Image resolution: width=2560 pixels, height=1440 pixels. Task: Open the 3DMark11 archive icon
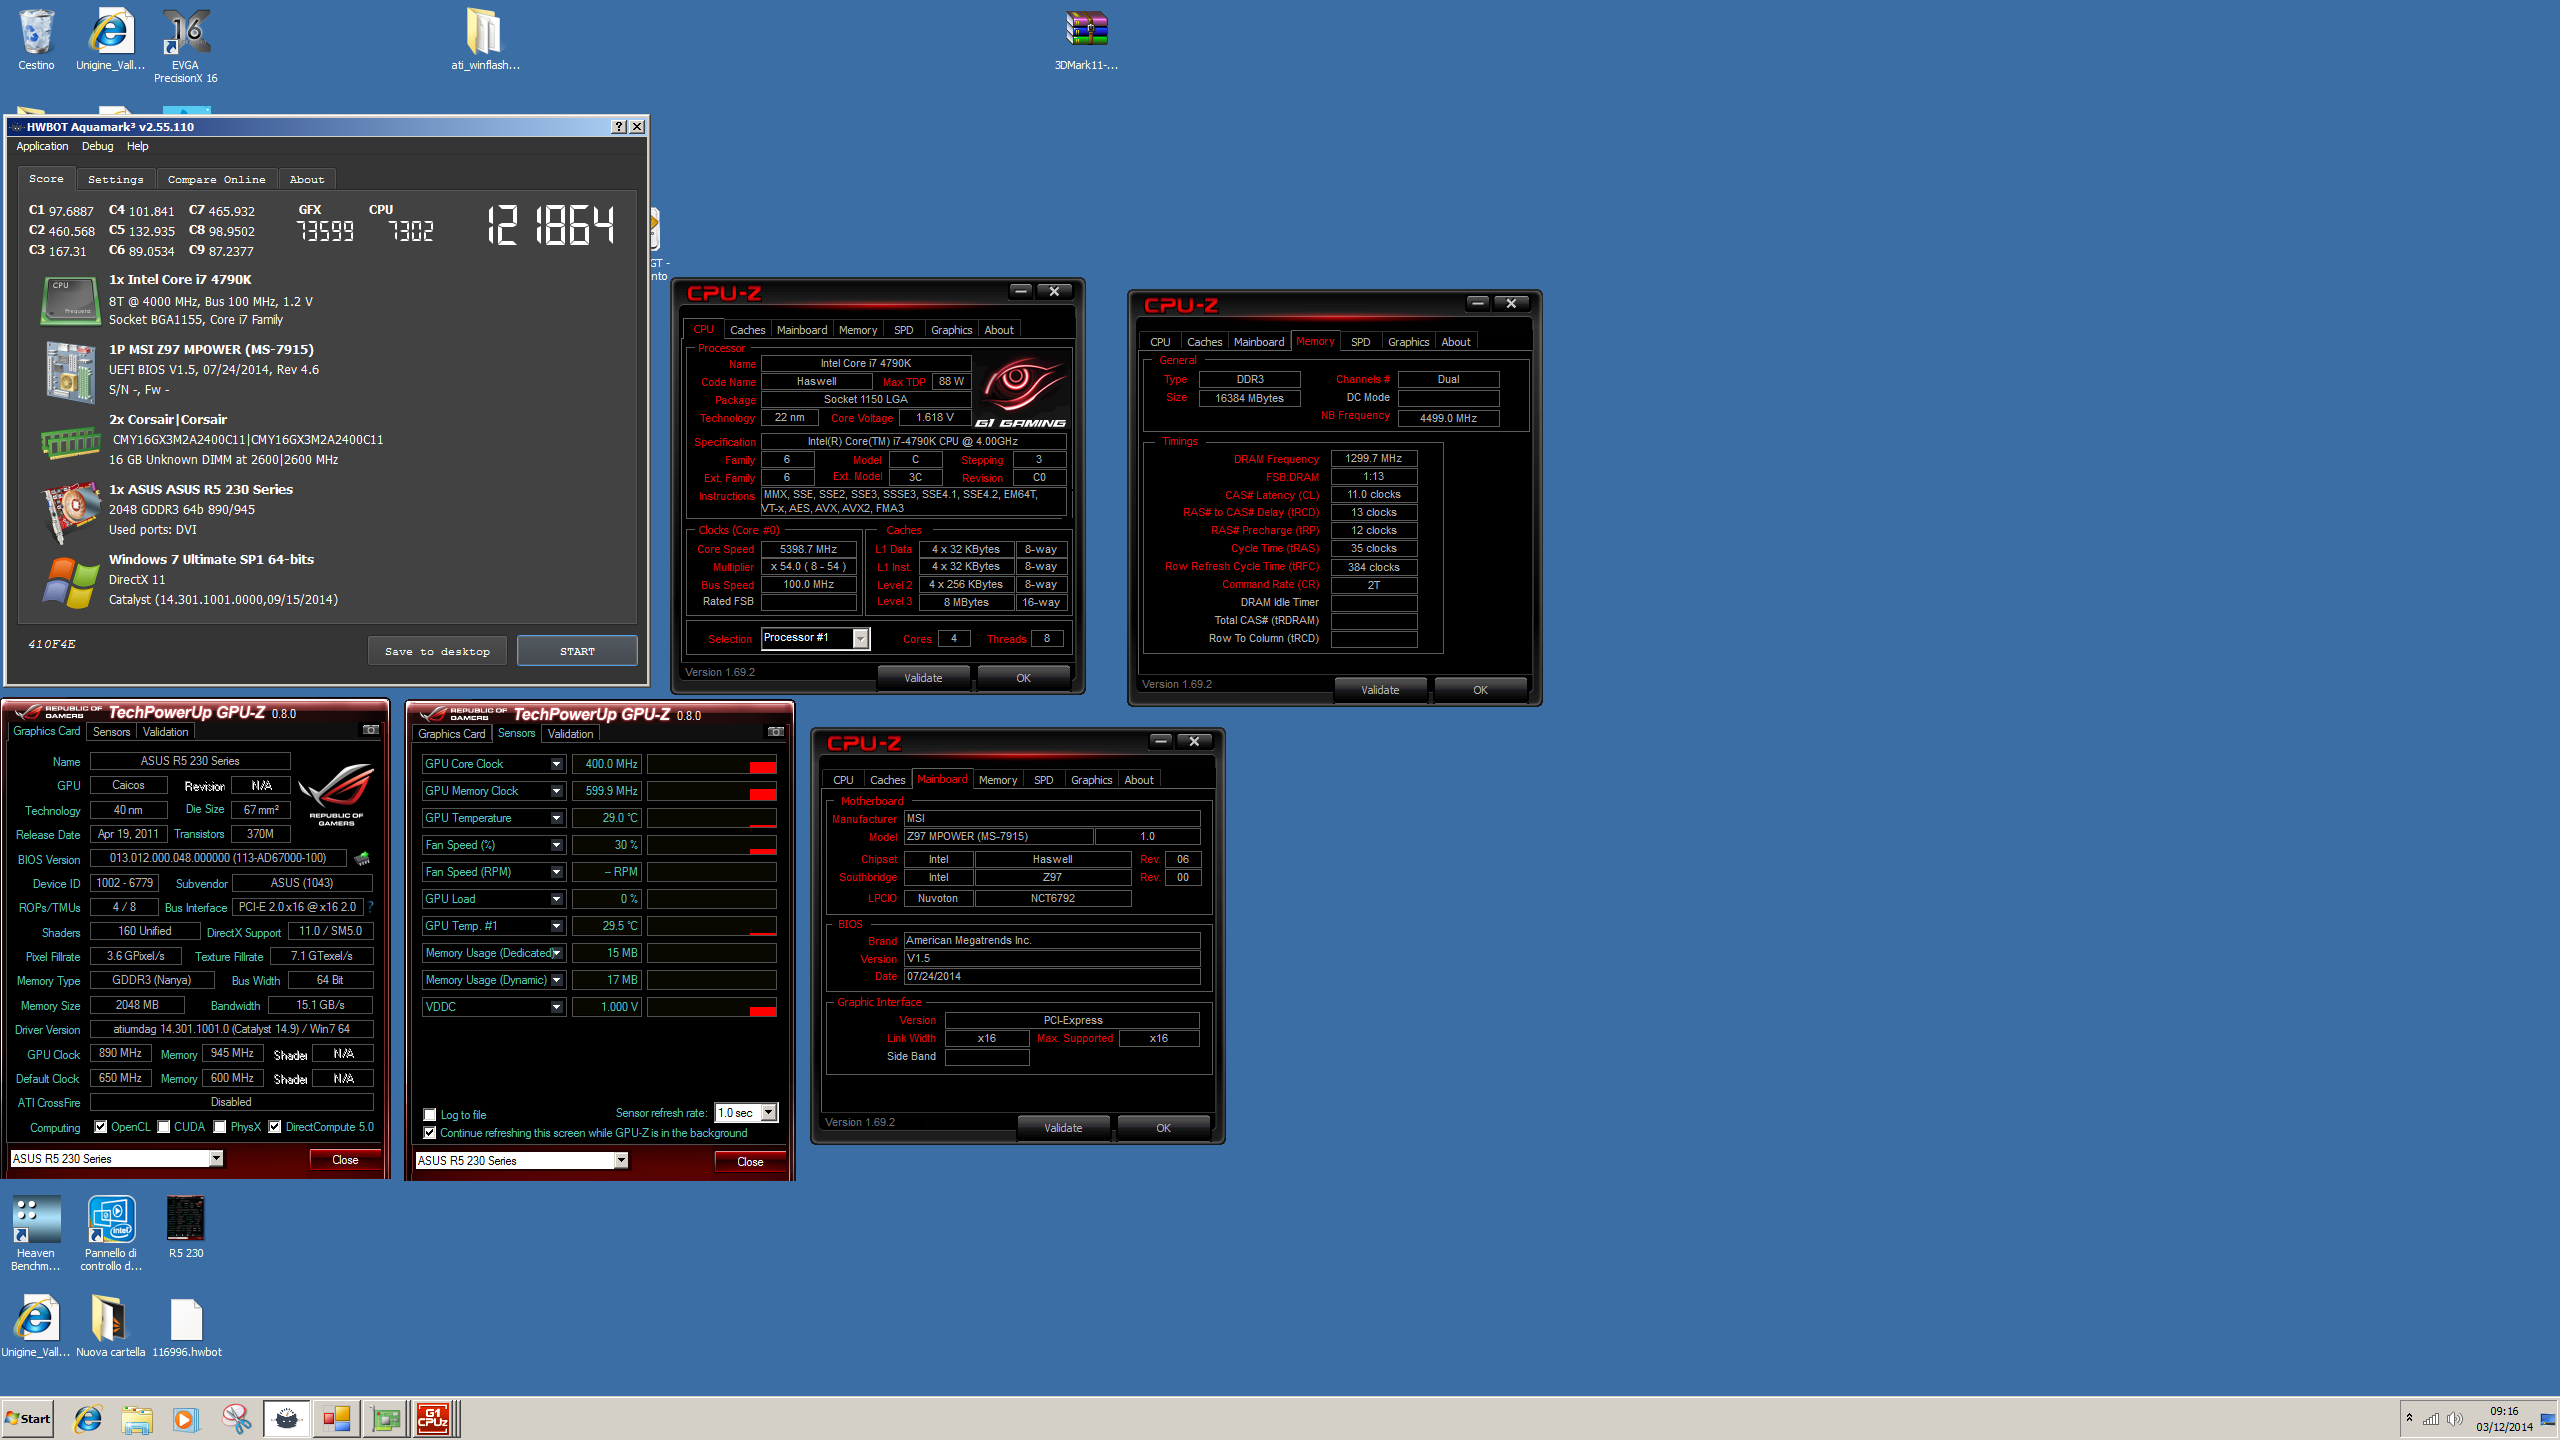(x=1086, y=40)
